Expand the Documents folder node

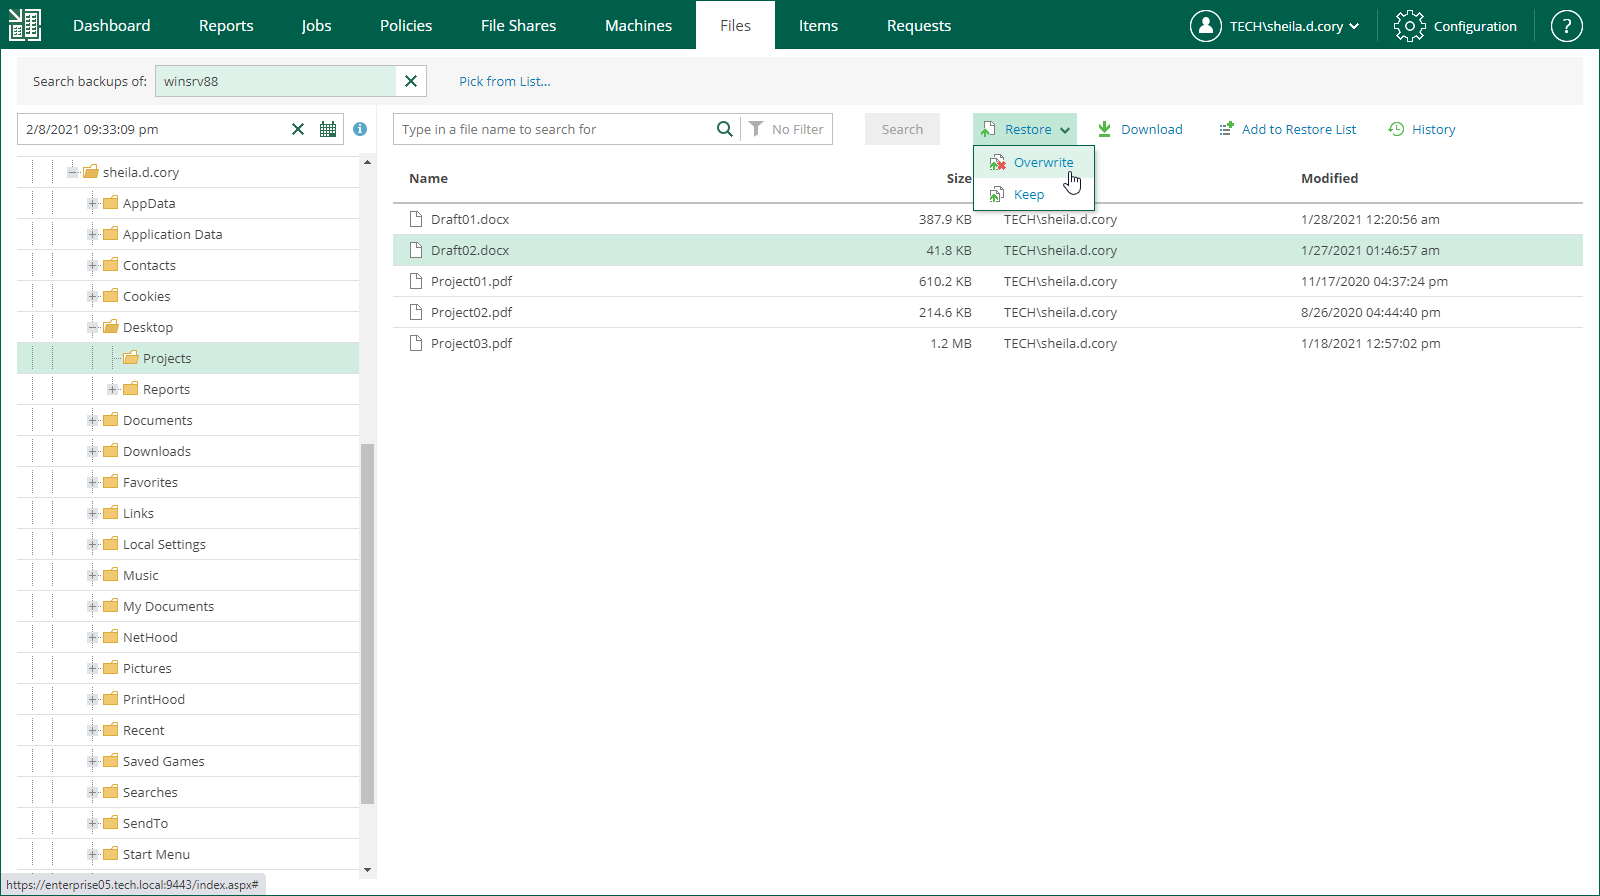92,420
